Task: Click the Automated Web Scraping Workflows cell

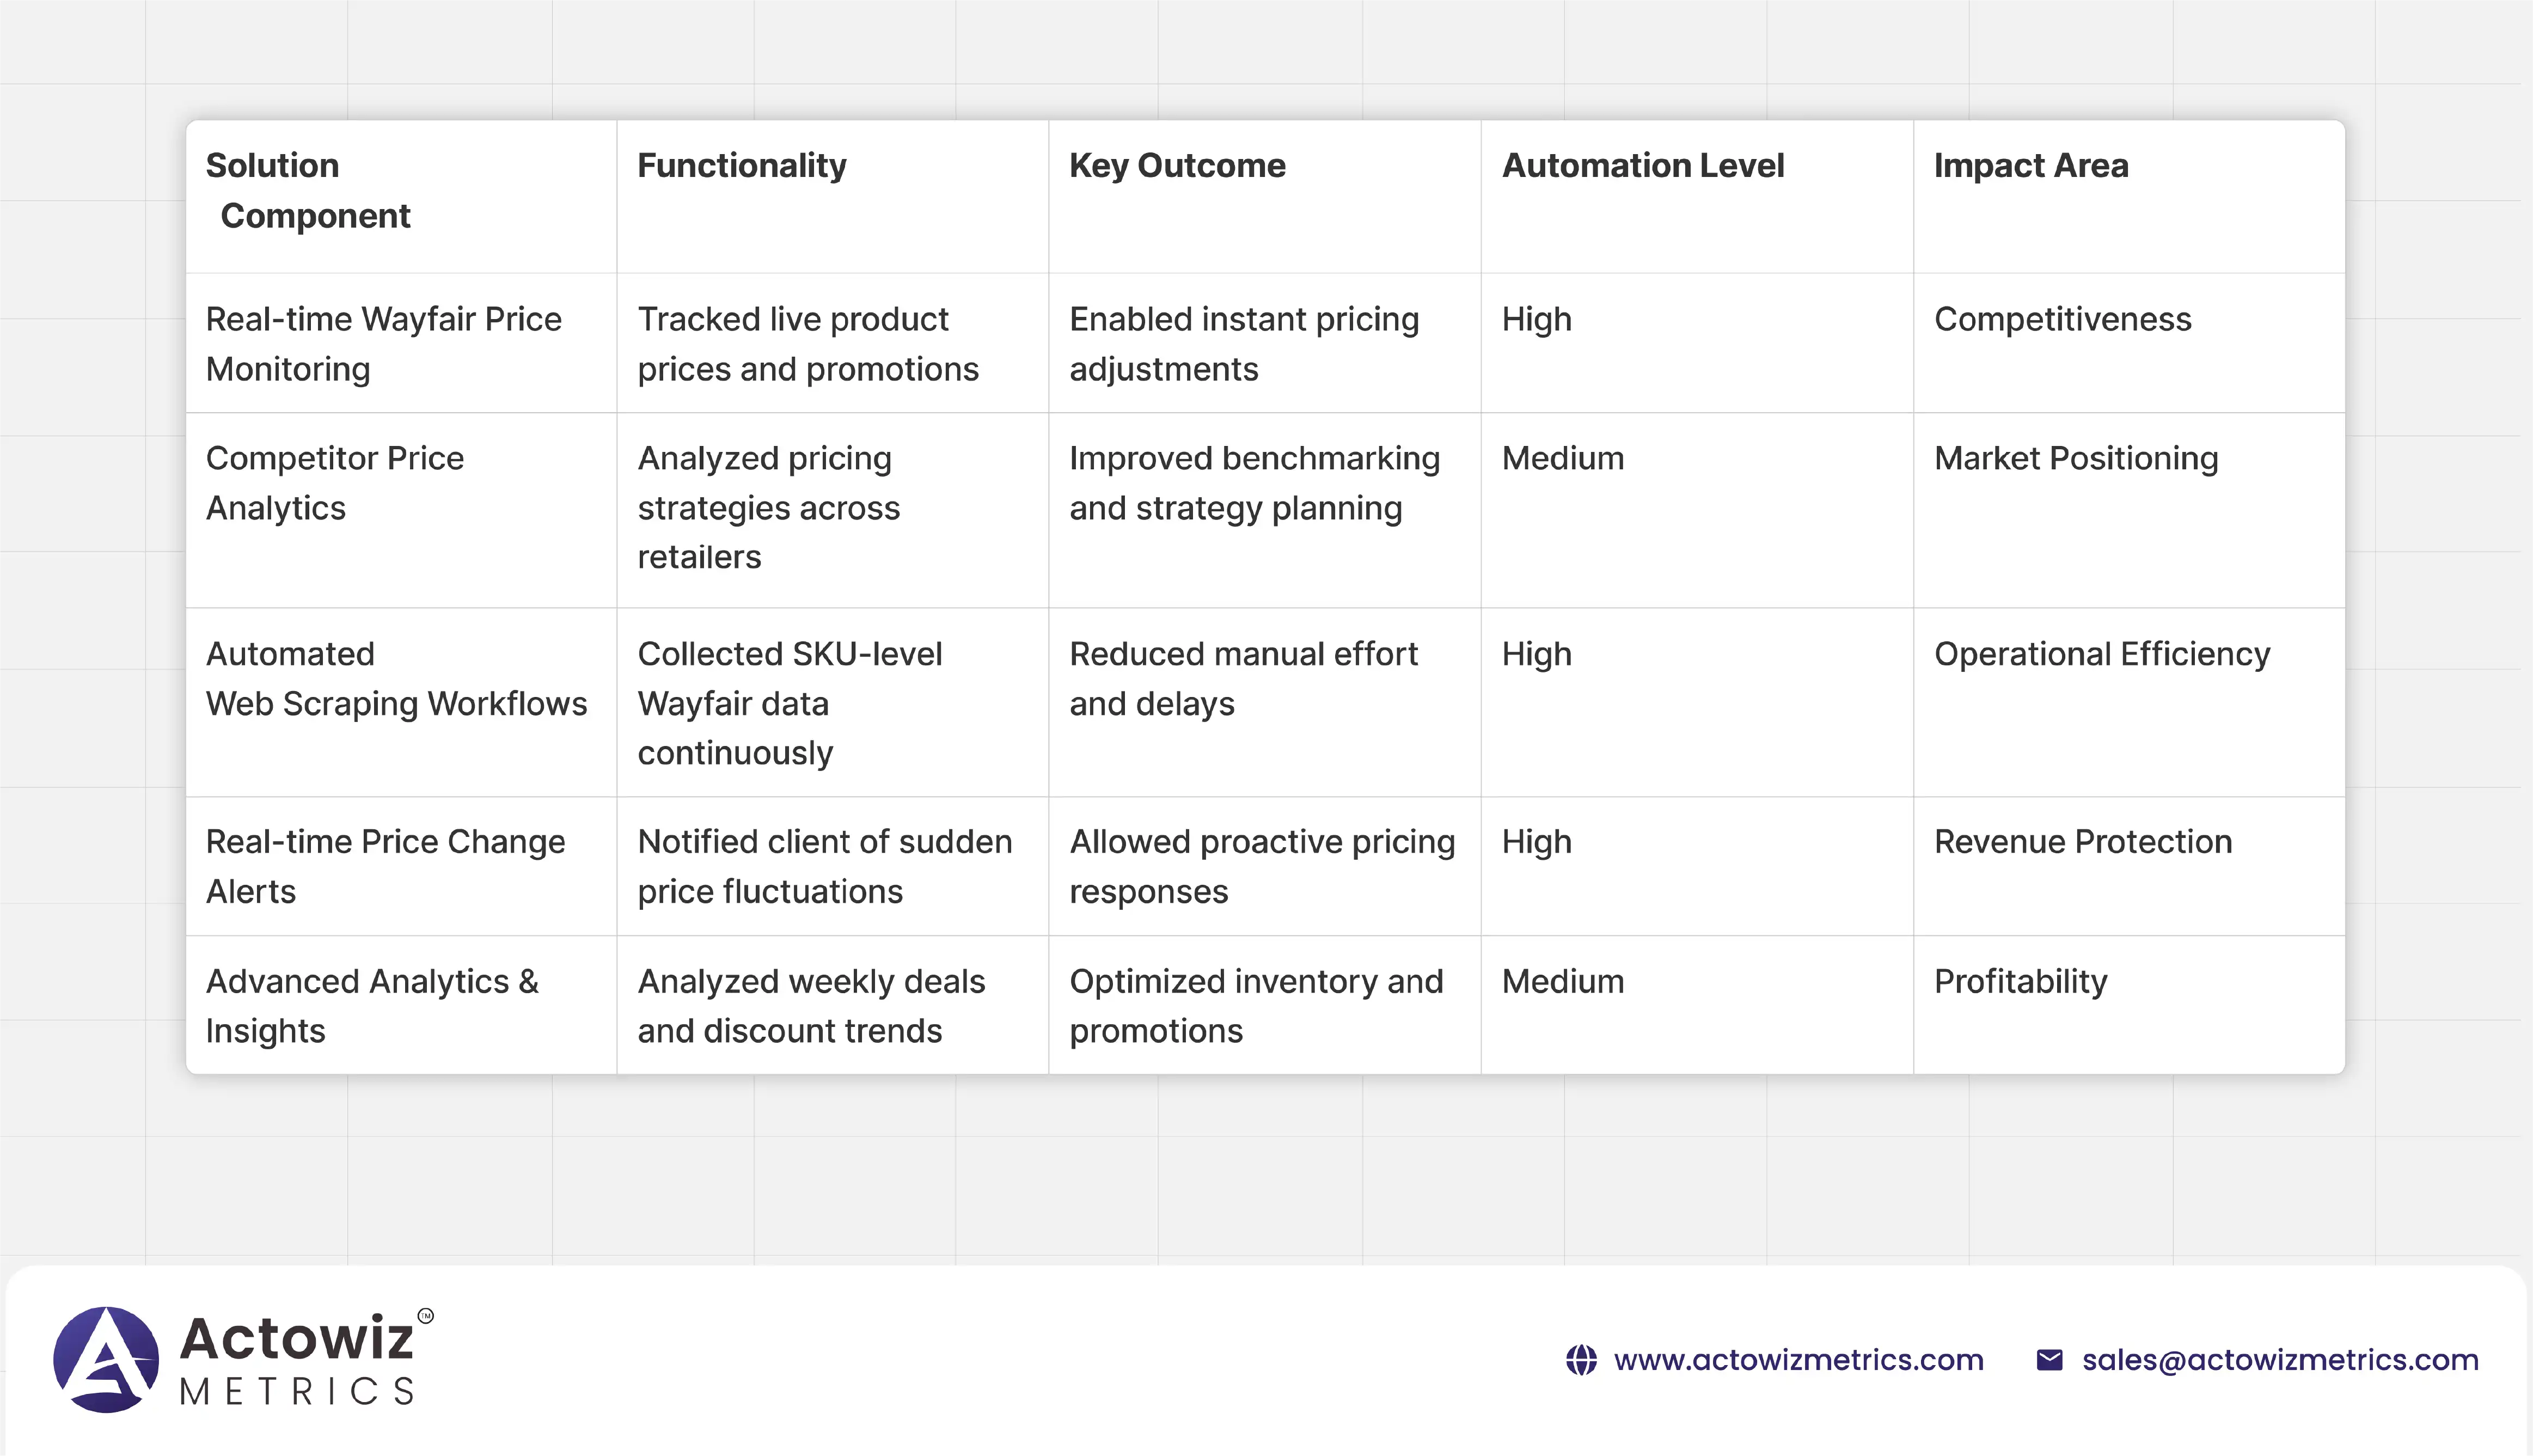Action: (x=396, y=678)
